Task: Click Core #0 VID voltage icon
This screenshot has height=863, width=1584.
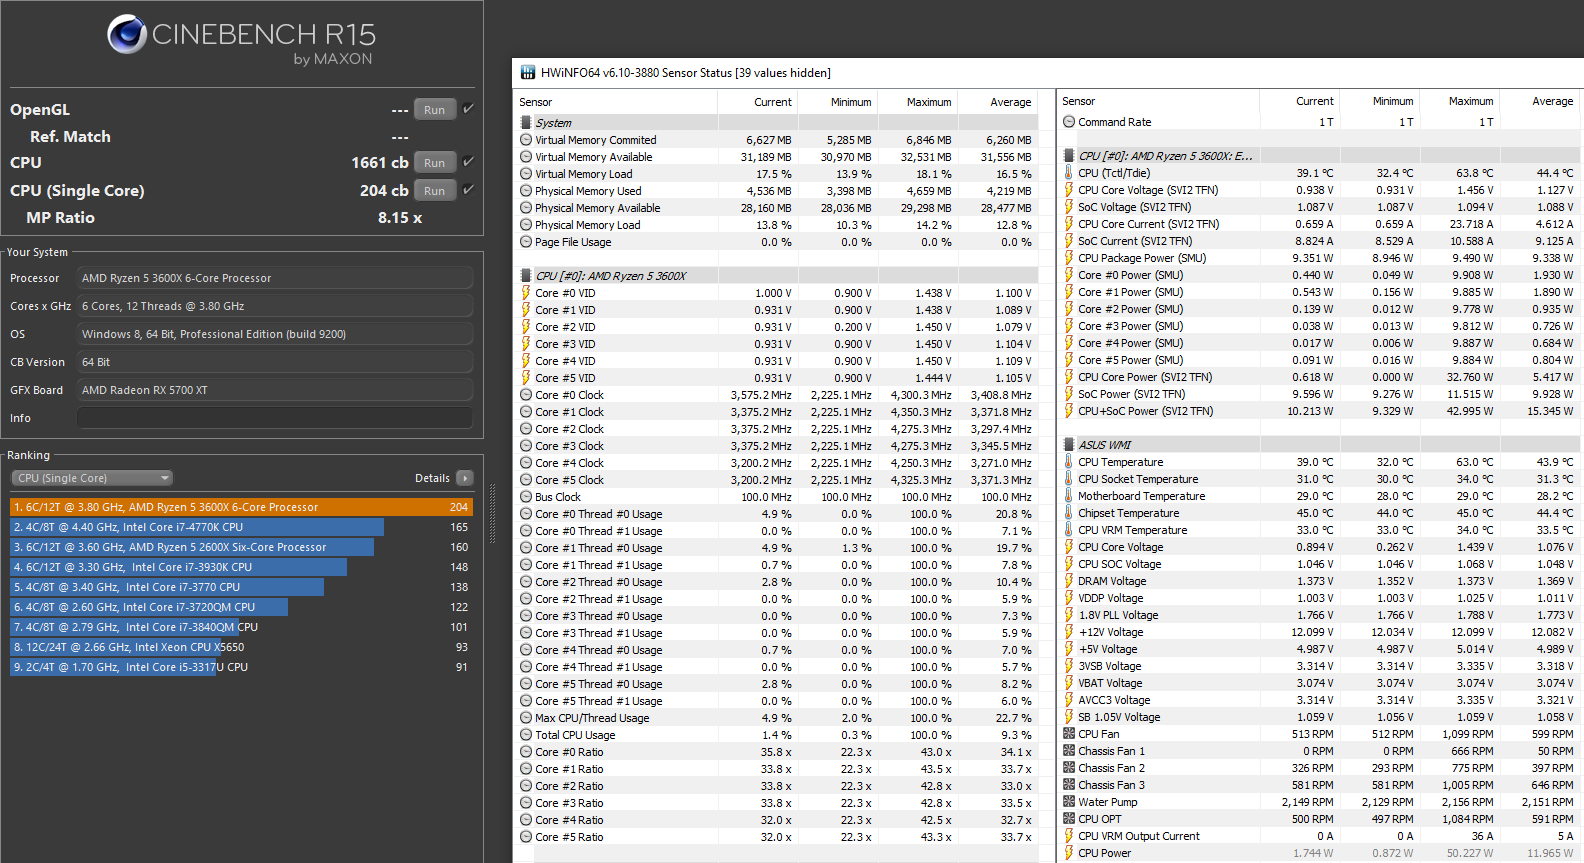Action: (x=526, y=293)
